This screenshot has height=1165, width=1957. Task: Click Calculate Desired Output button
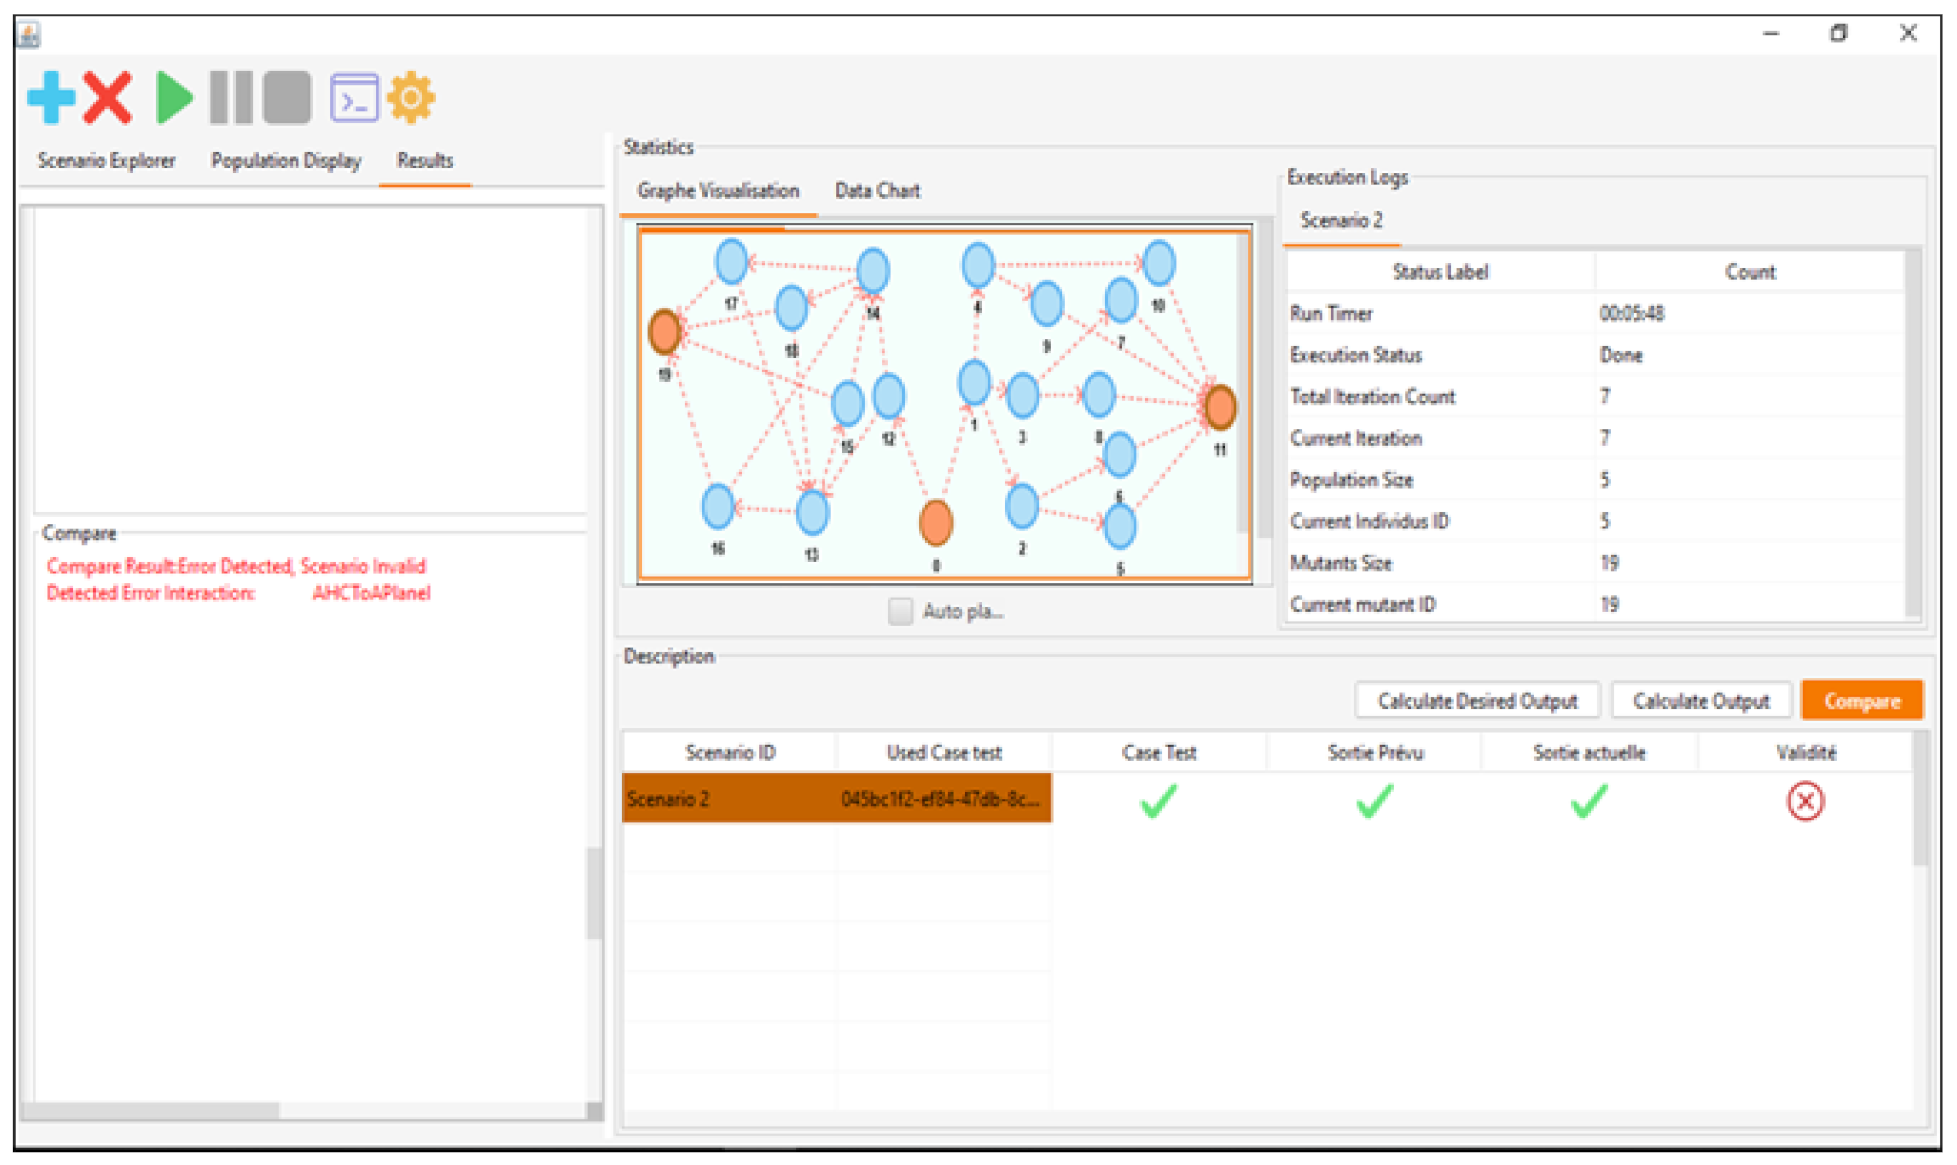pos(1476,701)
